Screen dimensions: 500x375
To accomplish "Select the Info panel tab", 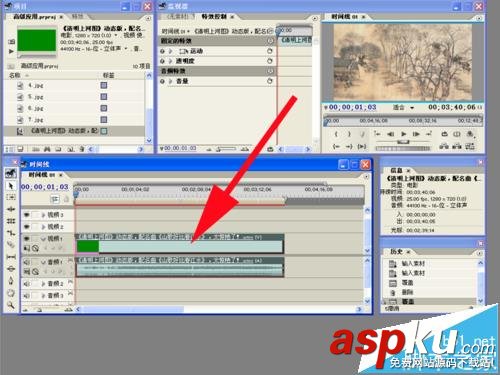I will 396,170.
